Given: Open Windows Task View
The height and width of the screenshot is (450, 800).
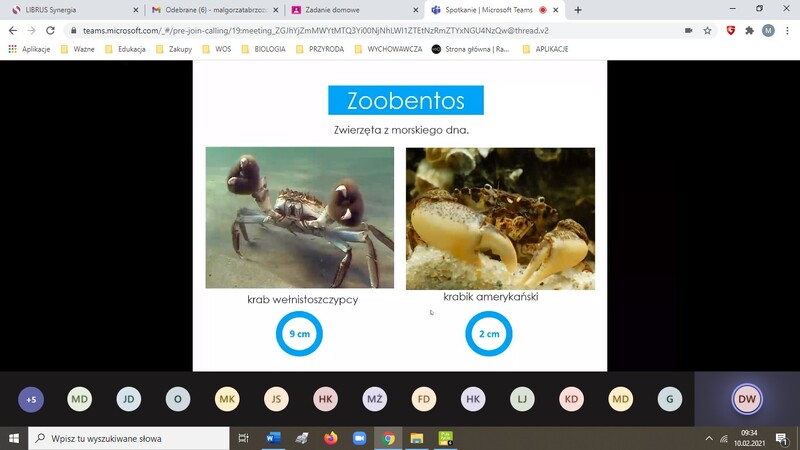Looking at the screenshot, I should click(244, 438).
